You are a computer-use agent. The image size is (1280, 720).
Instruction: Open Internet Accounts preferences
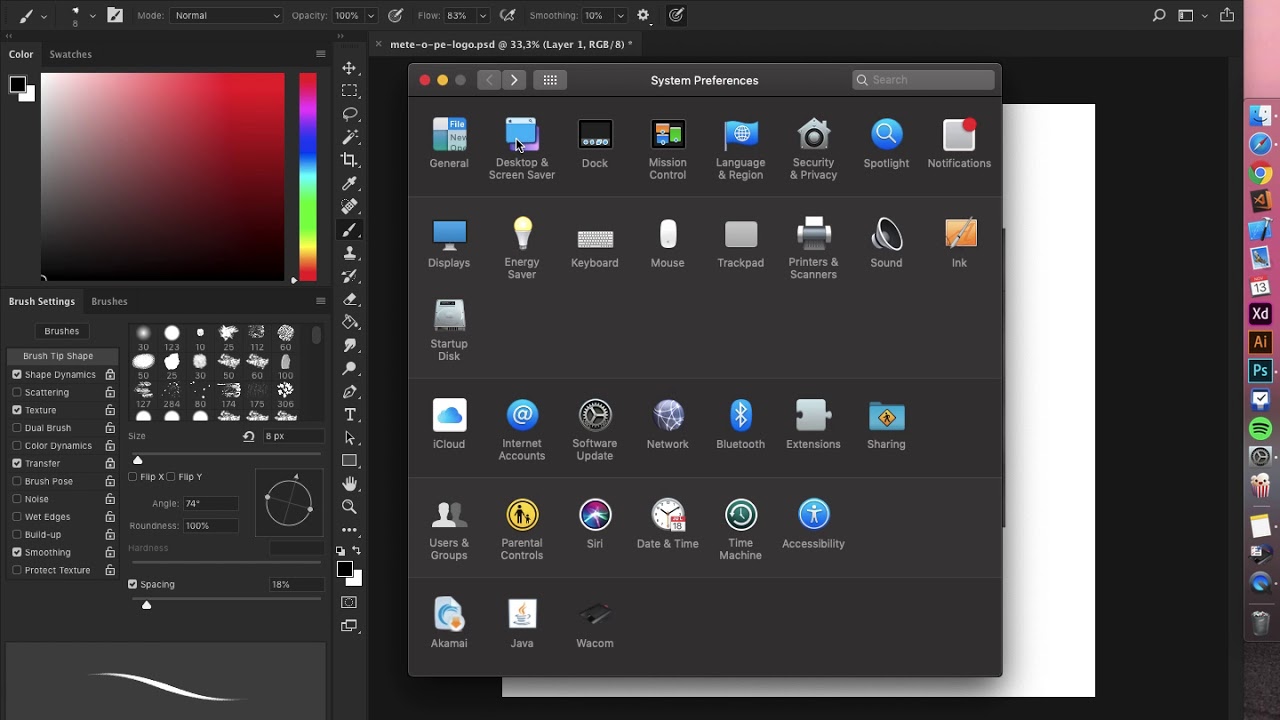click(x=522, y=429)
